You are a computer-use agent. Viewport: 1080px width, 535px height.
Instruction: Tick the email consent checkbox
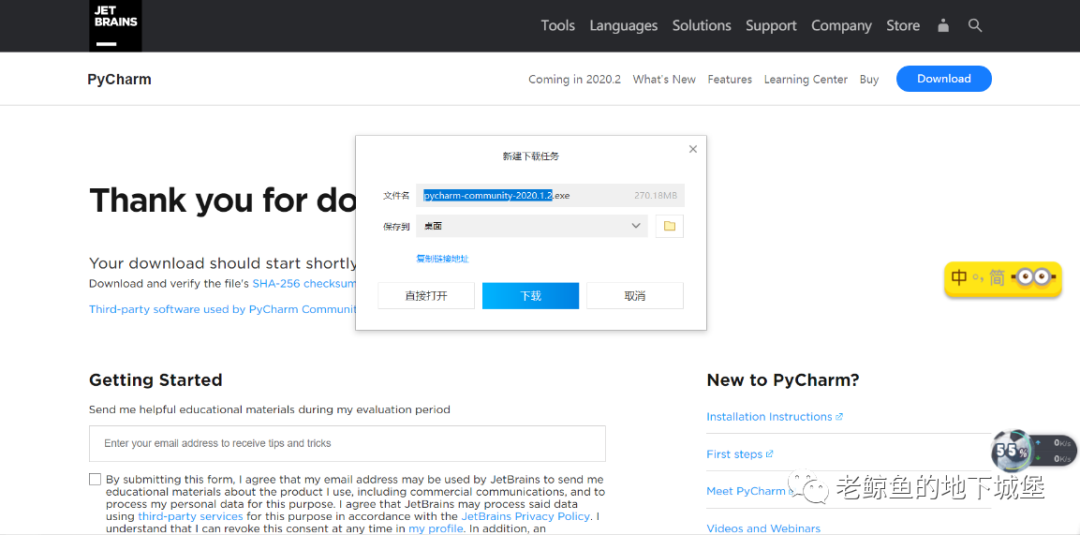pos(95,479)
